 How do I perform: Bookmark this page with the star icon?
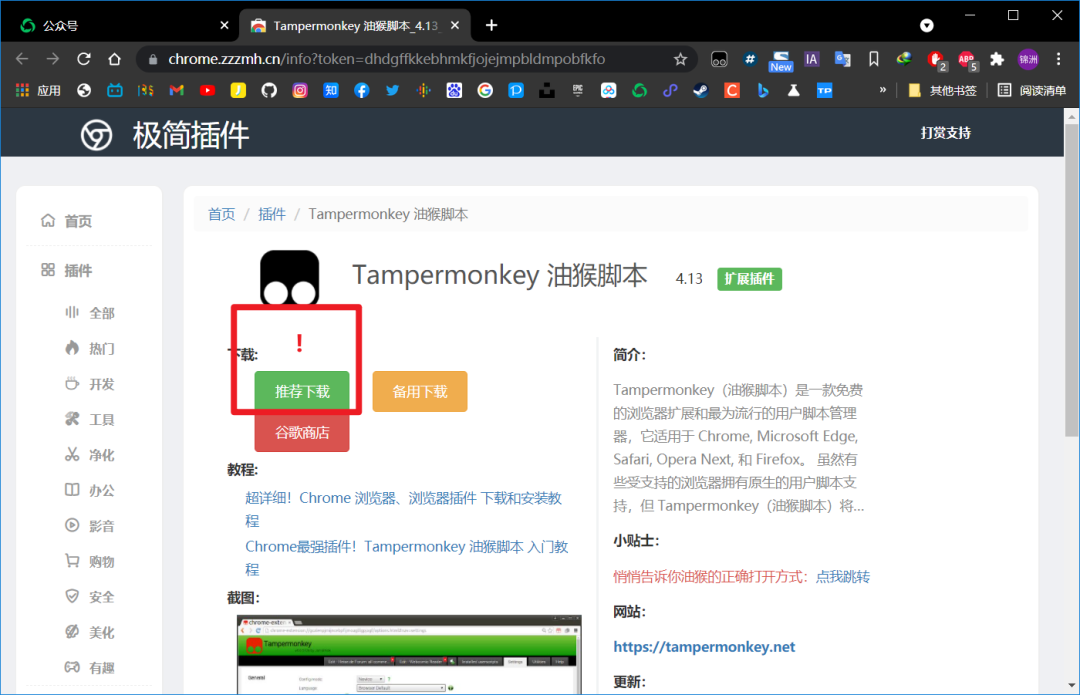pyautogui.click(x=681, y=59)
